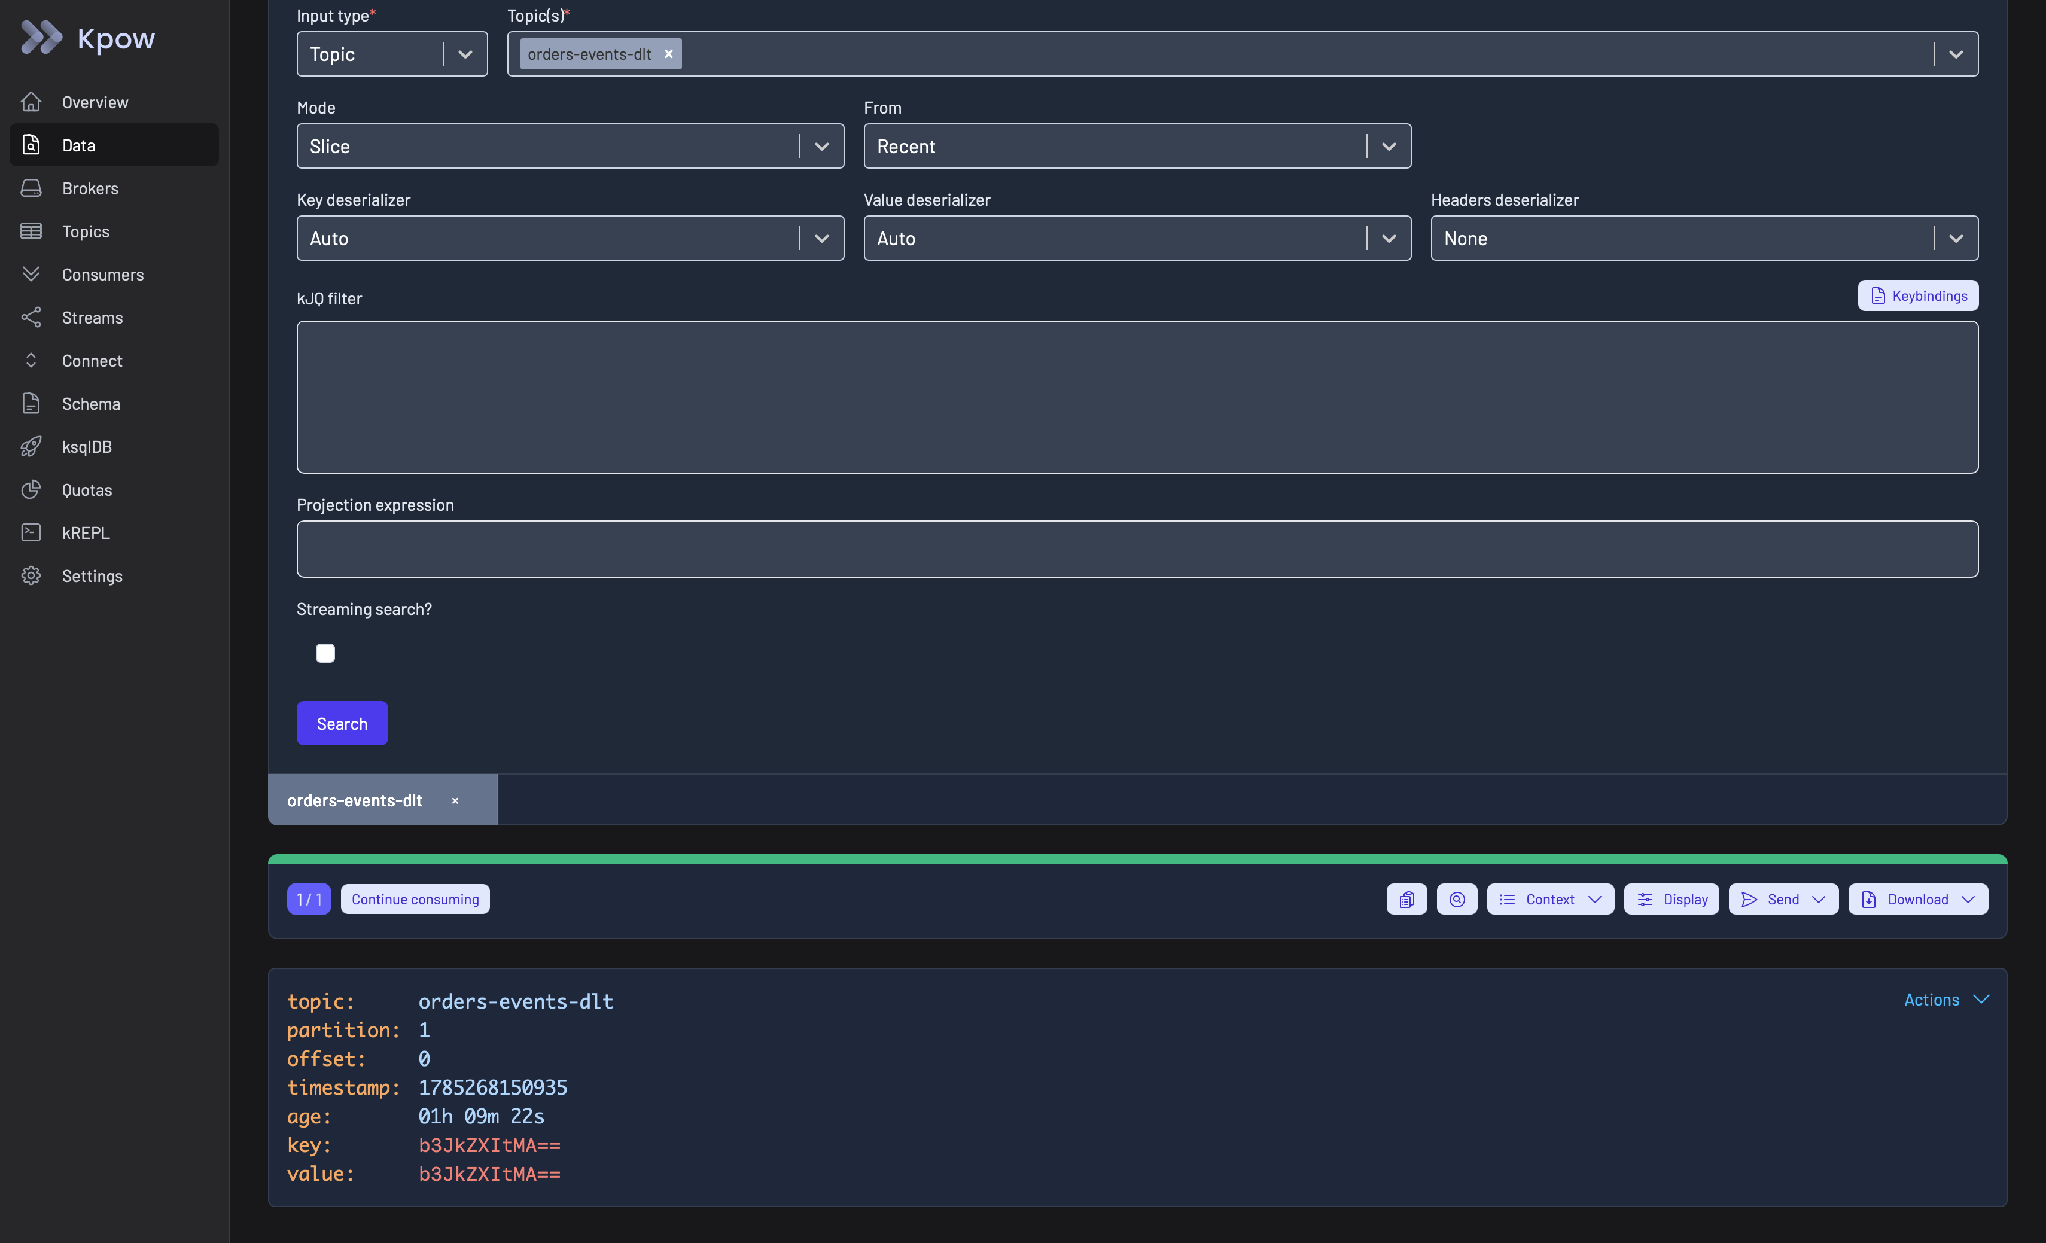
Task: Click the 1 / 1 results counter badge
Action: [309, 899]
